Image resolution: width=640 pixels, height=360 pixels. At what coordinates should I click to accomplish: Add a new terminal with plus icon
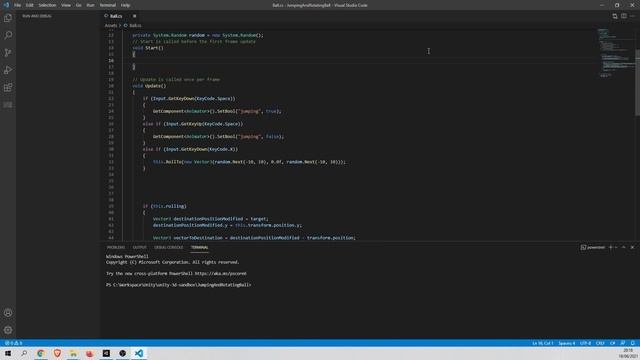pyautogui.click(x=611, y=247)
